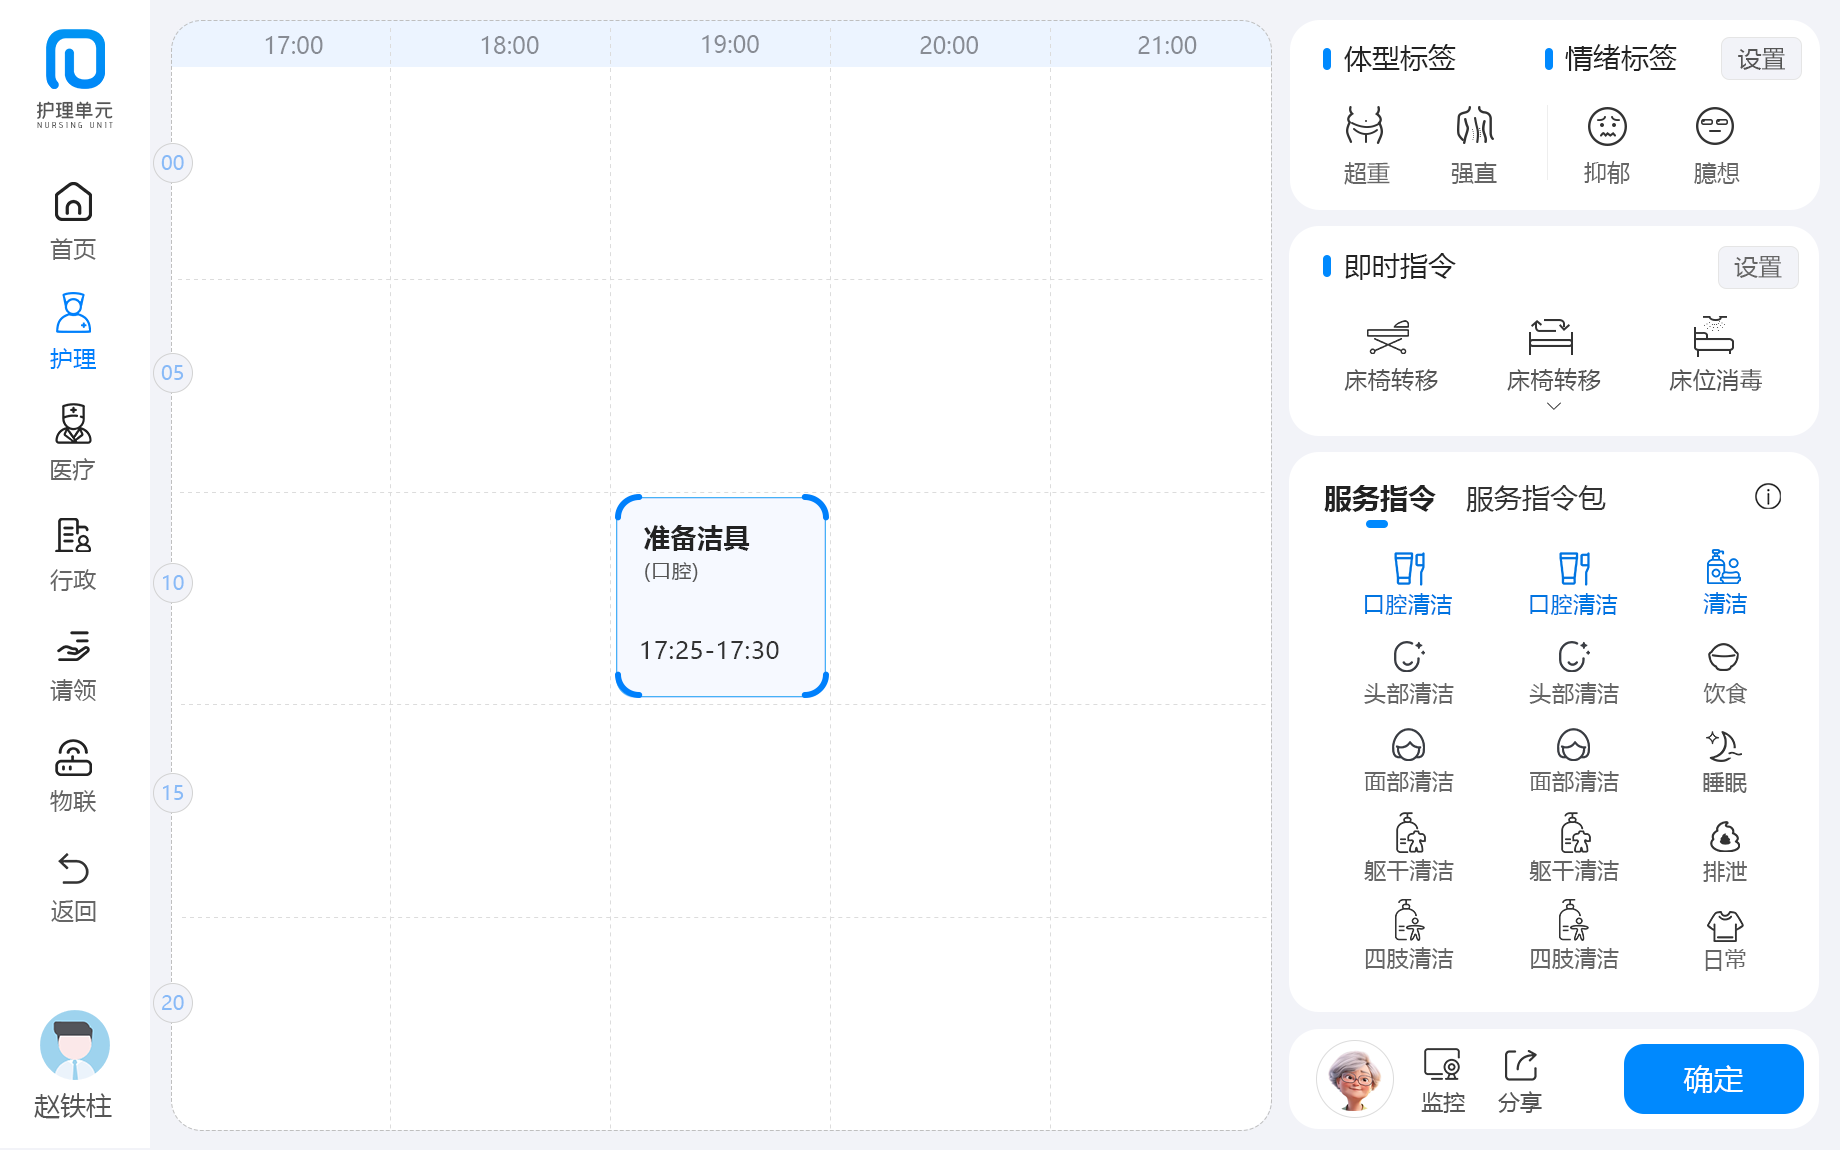Image resolution: width=1840 pixels, height=1150 pixels.
Task: Open the 首页 home page
Action: pos(73,221)
